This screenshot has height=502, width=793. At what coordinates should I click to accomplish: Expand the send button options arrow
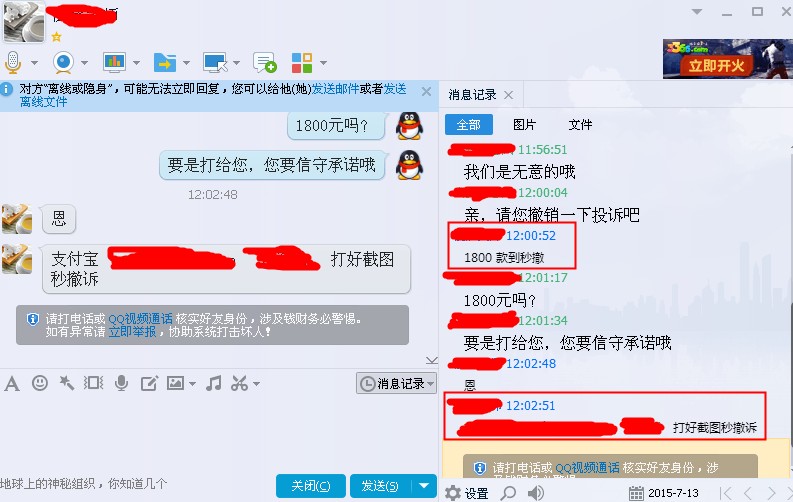pos(424,486)
